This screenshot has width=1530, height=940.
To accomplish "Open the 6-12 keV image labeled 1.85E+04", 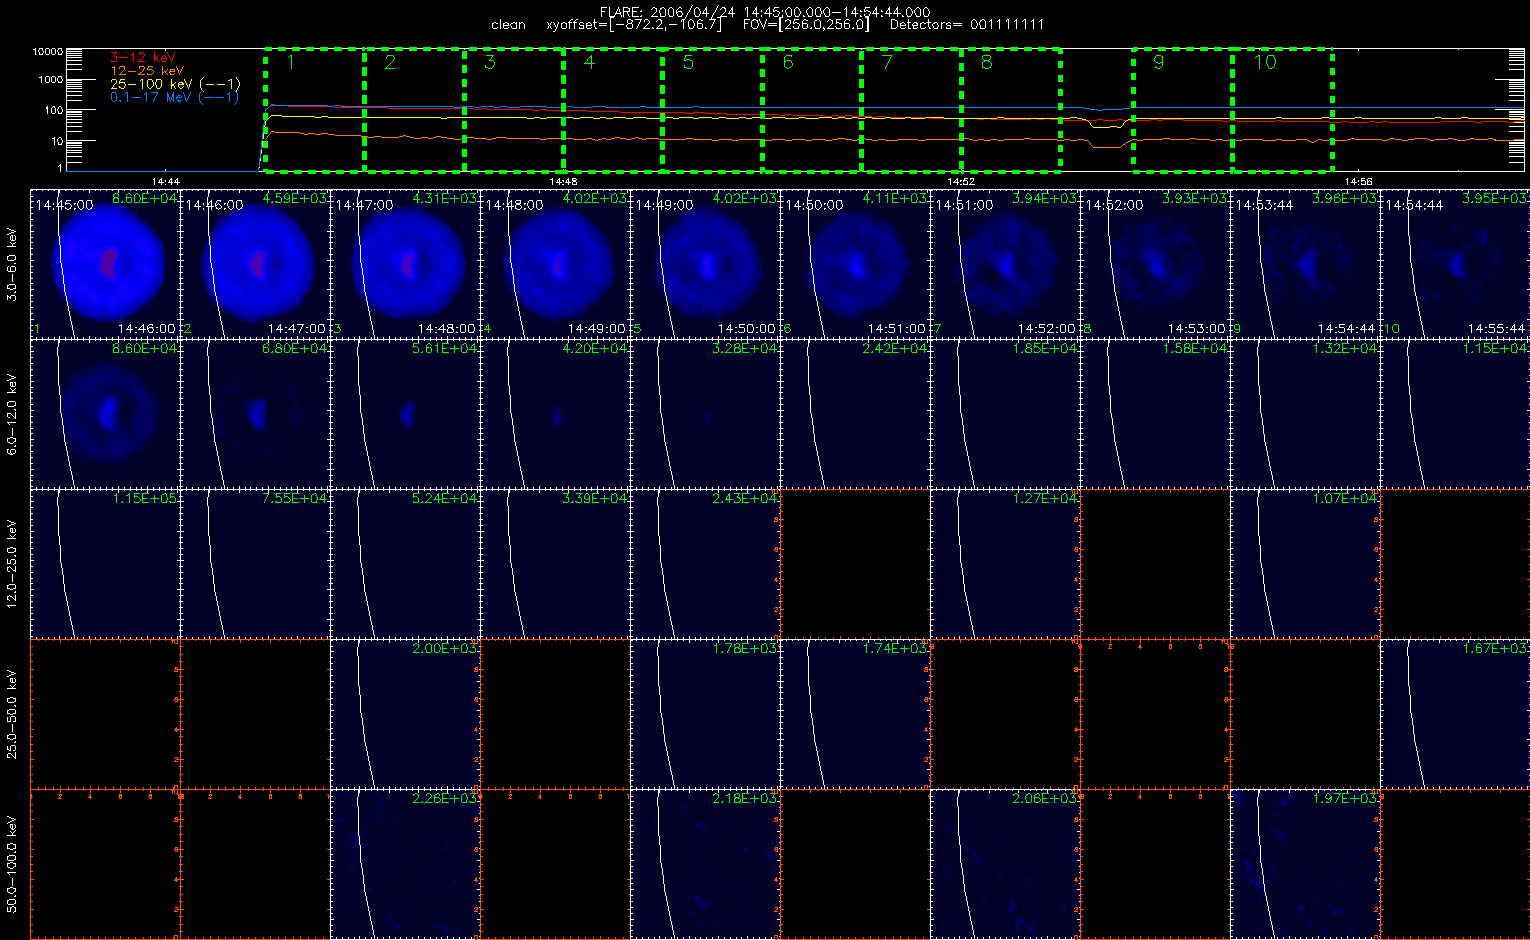I will pos(1005,413).
